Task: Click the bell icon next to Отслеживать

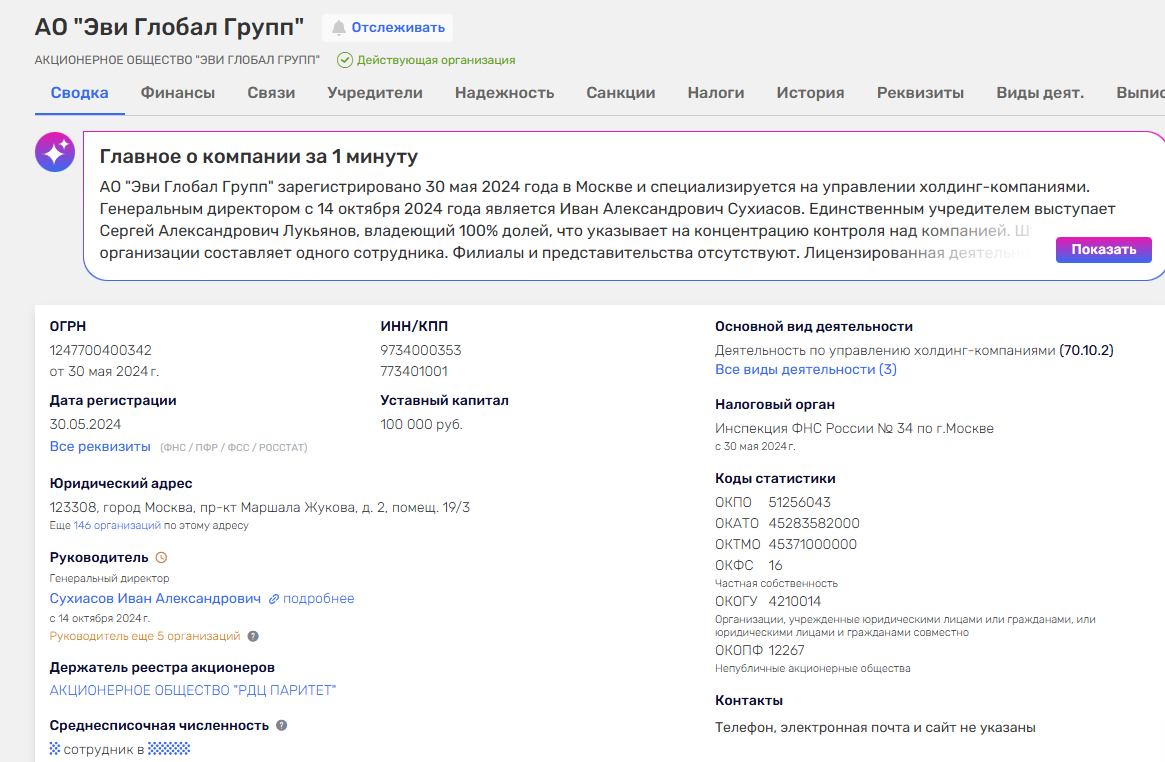Action: (339, 28)
